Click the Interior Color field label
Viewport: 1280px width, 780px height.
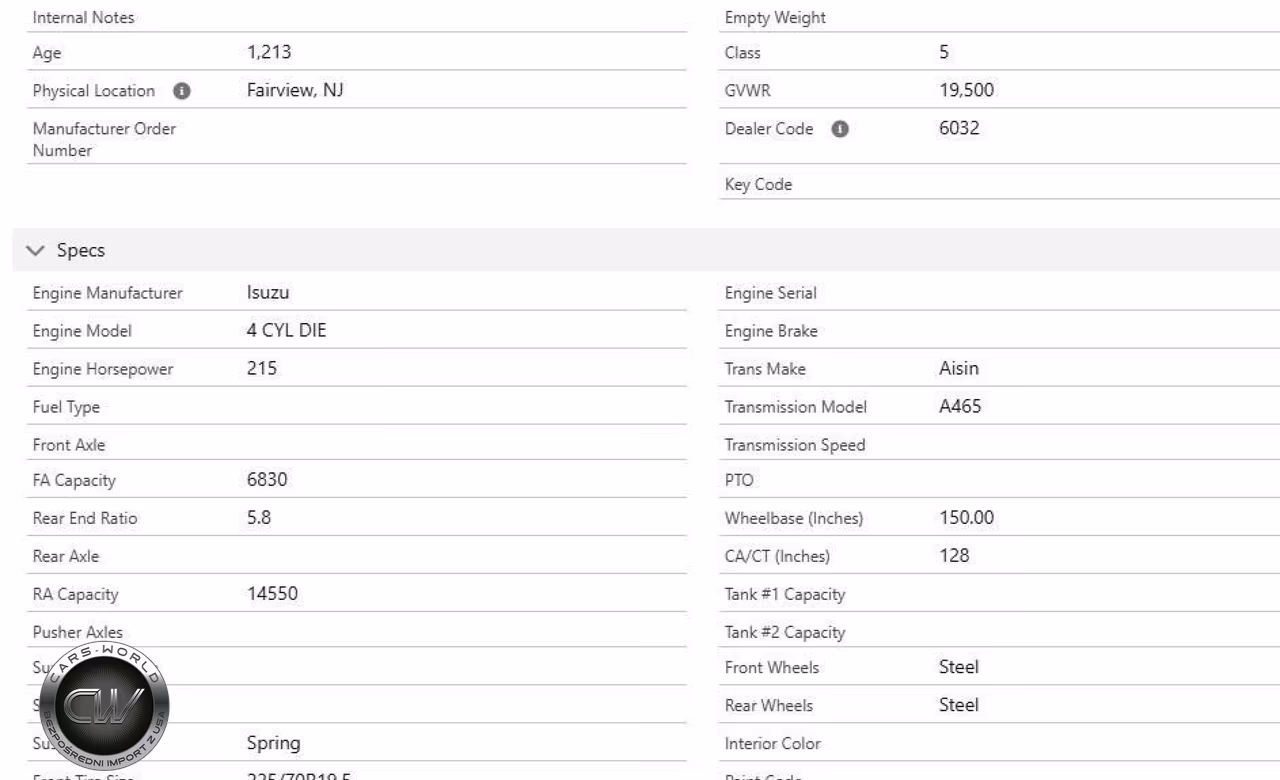(773, 744)
